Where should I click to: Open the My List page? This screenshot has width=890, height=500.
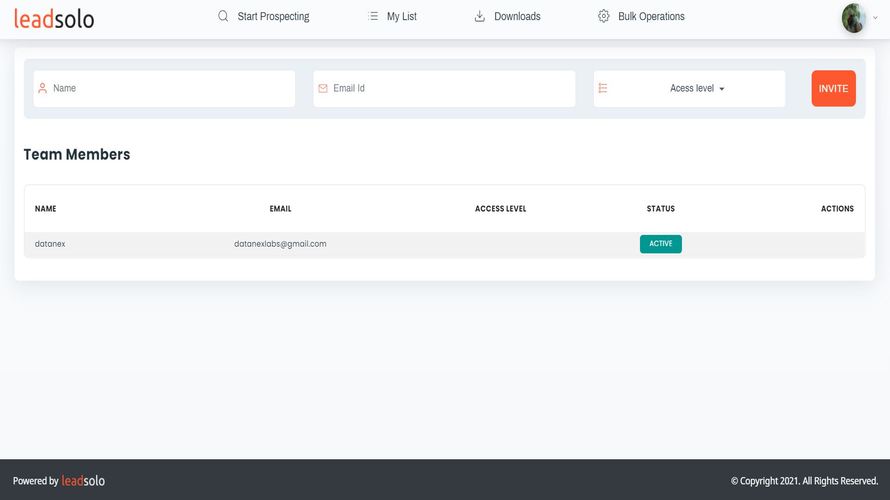[x=402, y=16]
